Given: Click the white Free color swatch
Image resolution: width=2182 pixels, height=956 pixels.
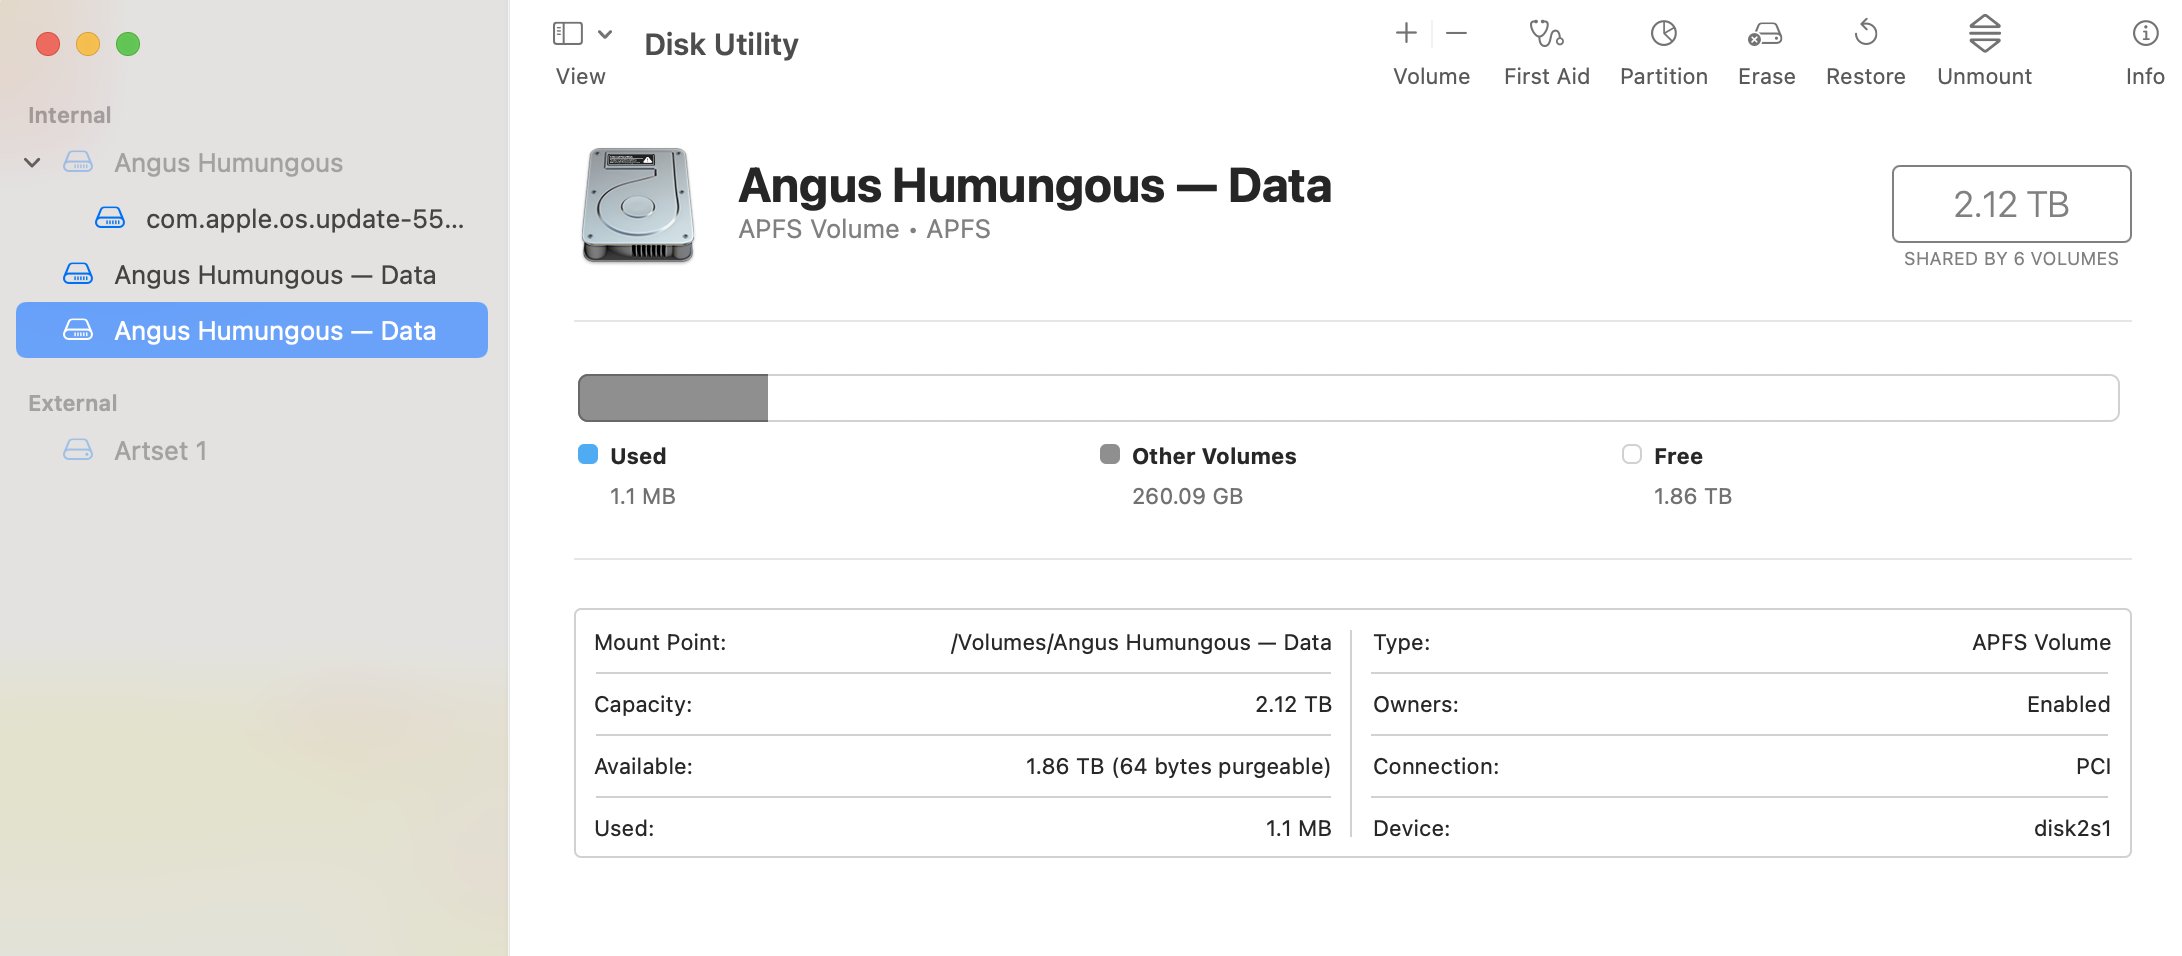Looking at the screenshot, I should 1632,455.
